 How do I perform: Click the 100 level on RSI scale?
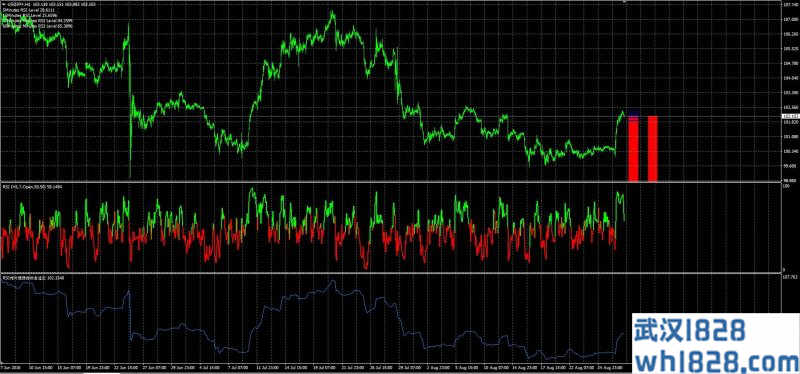pyautogui.click(x=786, y=186)
